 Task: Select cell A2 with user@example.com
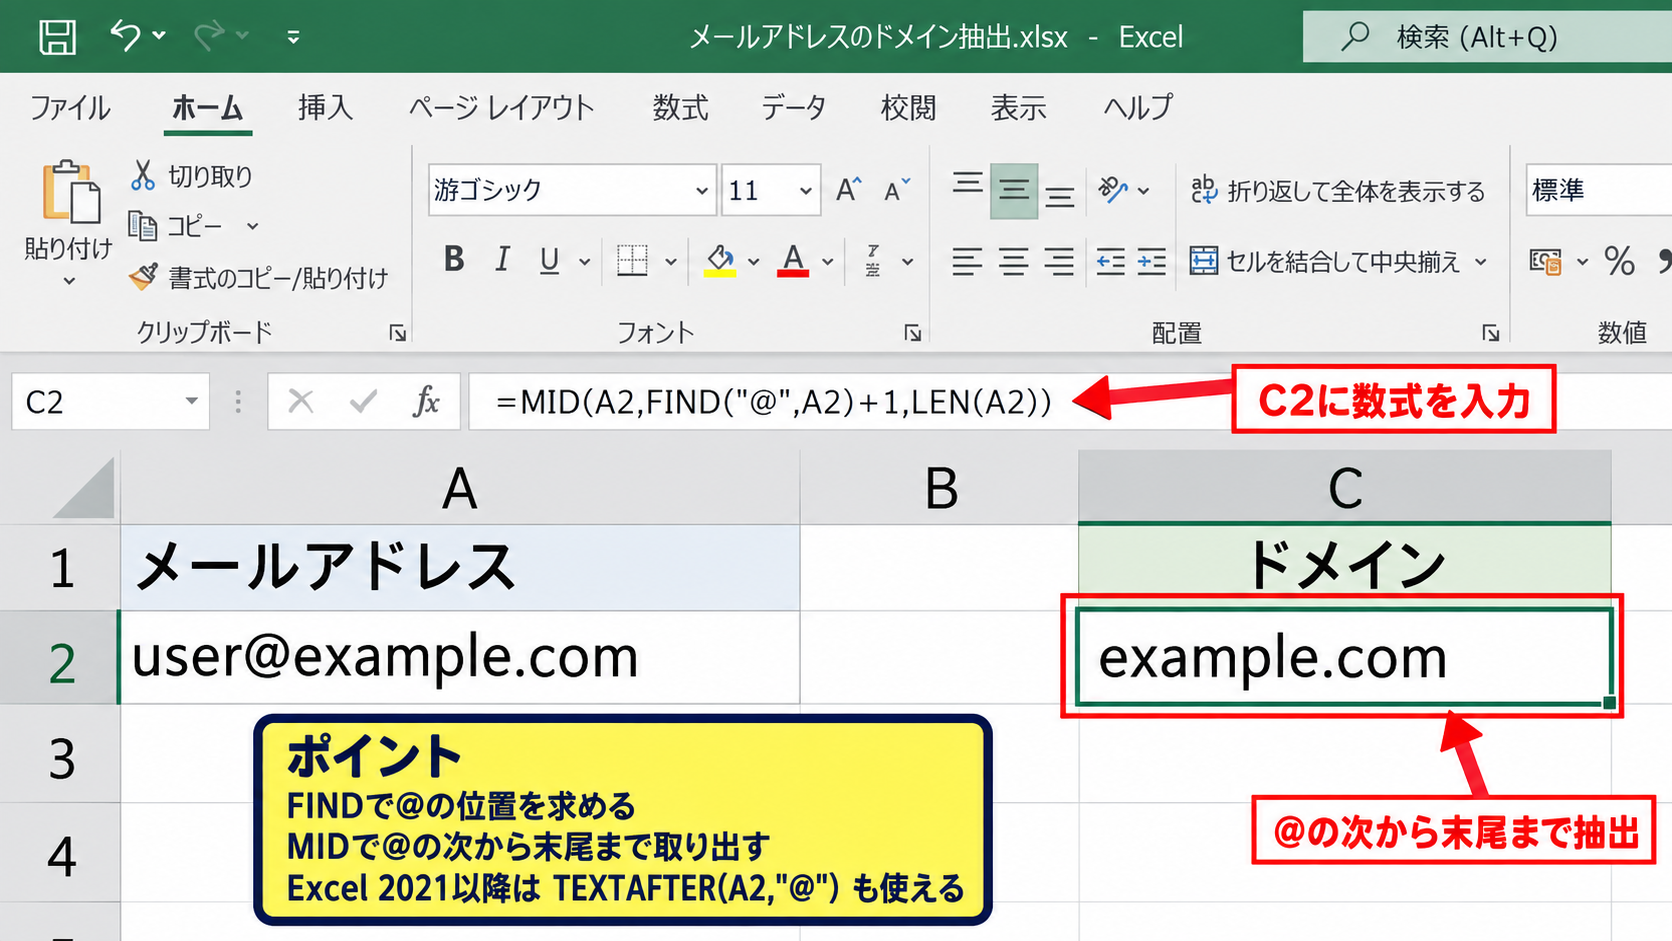(x=460, y=657)
